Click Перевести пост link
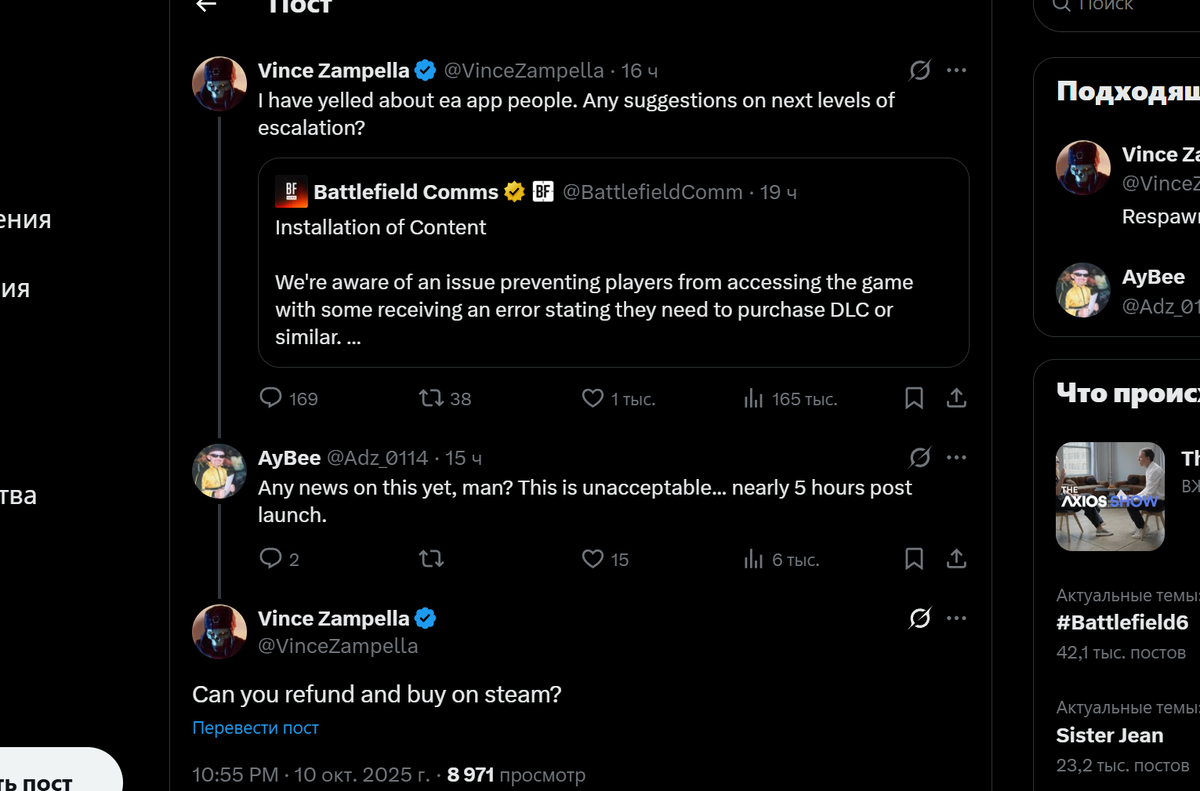The image size is (1200, 791). (255, 728)
